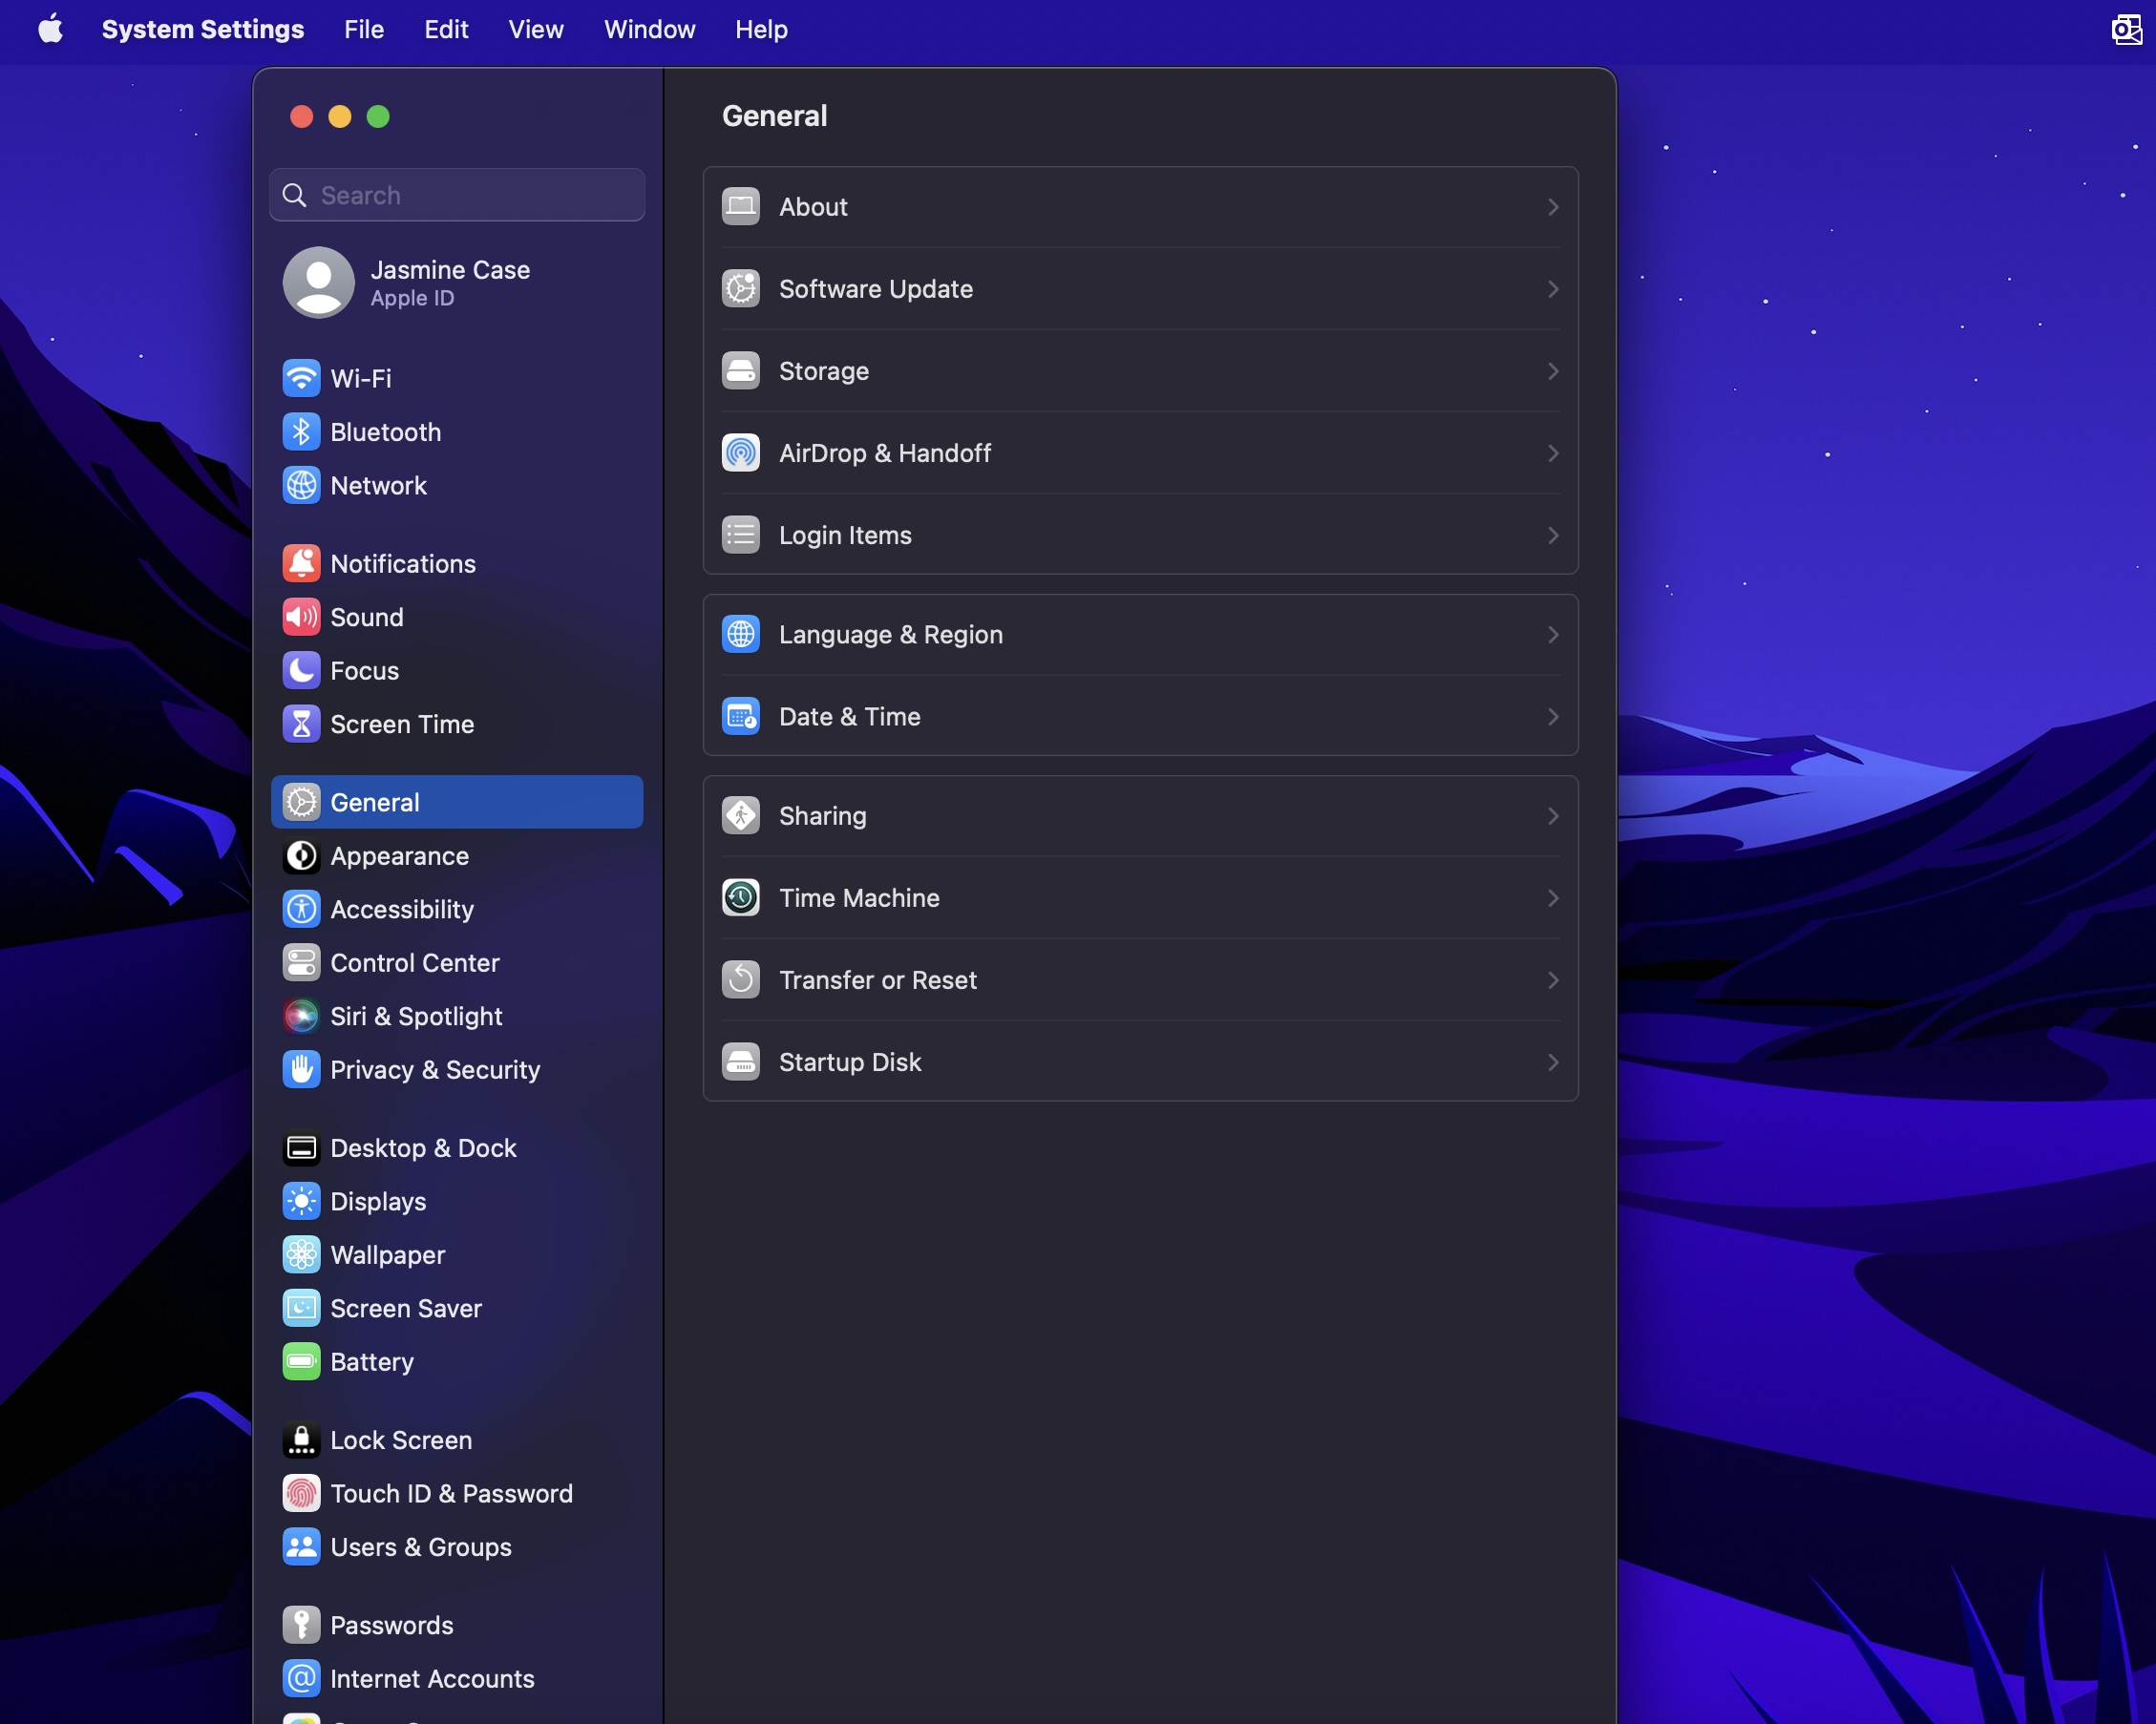Viewport: 2156px width, 1724px height.
Task: Click the "Sharing" row label
Action: [x=823, y=816]
